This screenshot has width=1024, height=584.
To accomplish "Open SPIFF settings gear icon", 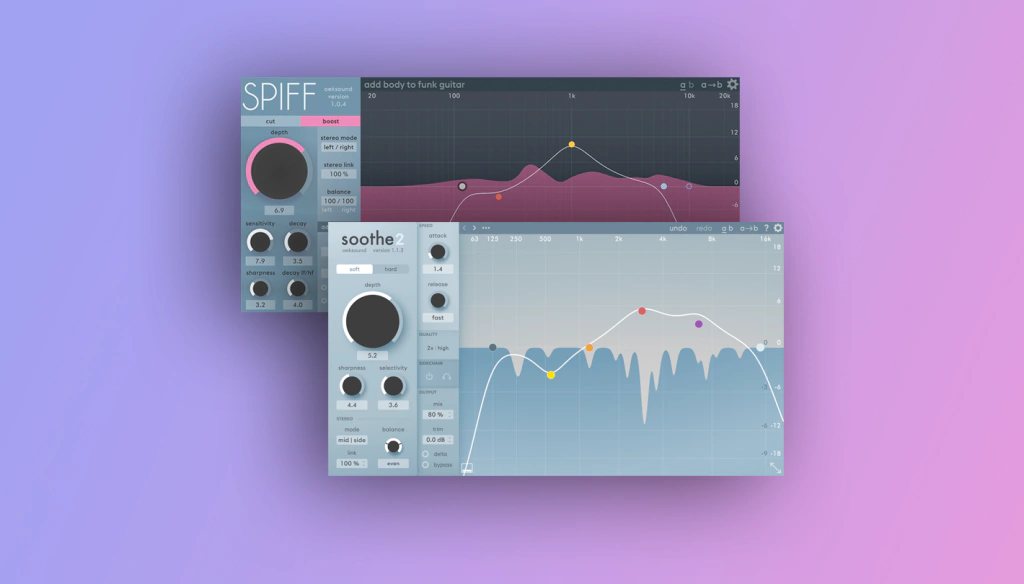I will pyautogui.click(x=732, y=85).
